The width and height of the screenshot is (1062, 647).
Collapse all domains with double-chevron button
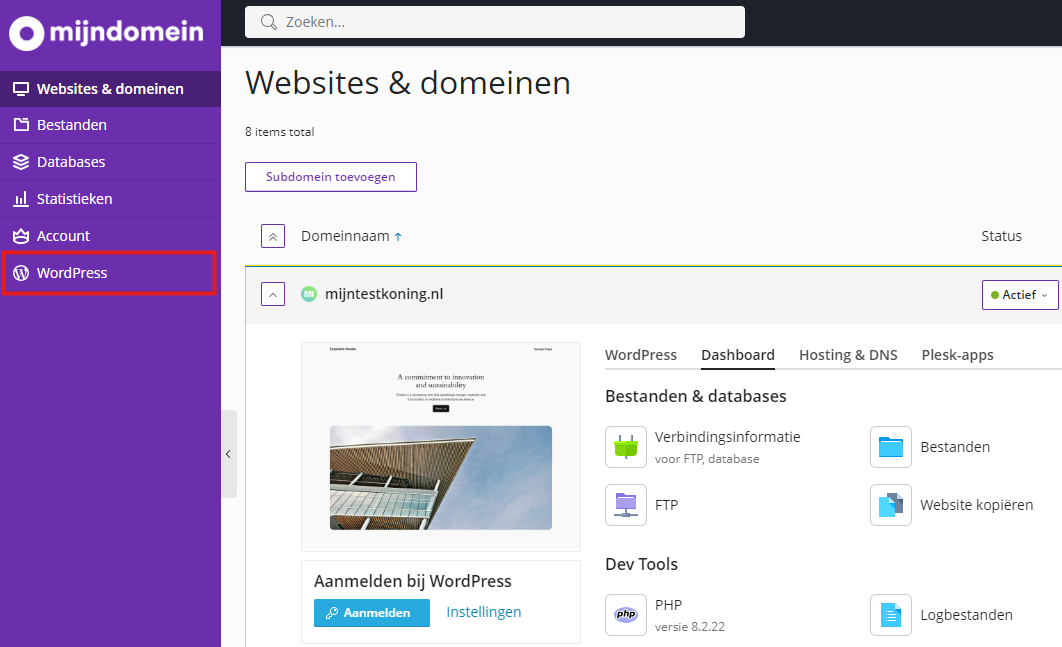(273, 236)
